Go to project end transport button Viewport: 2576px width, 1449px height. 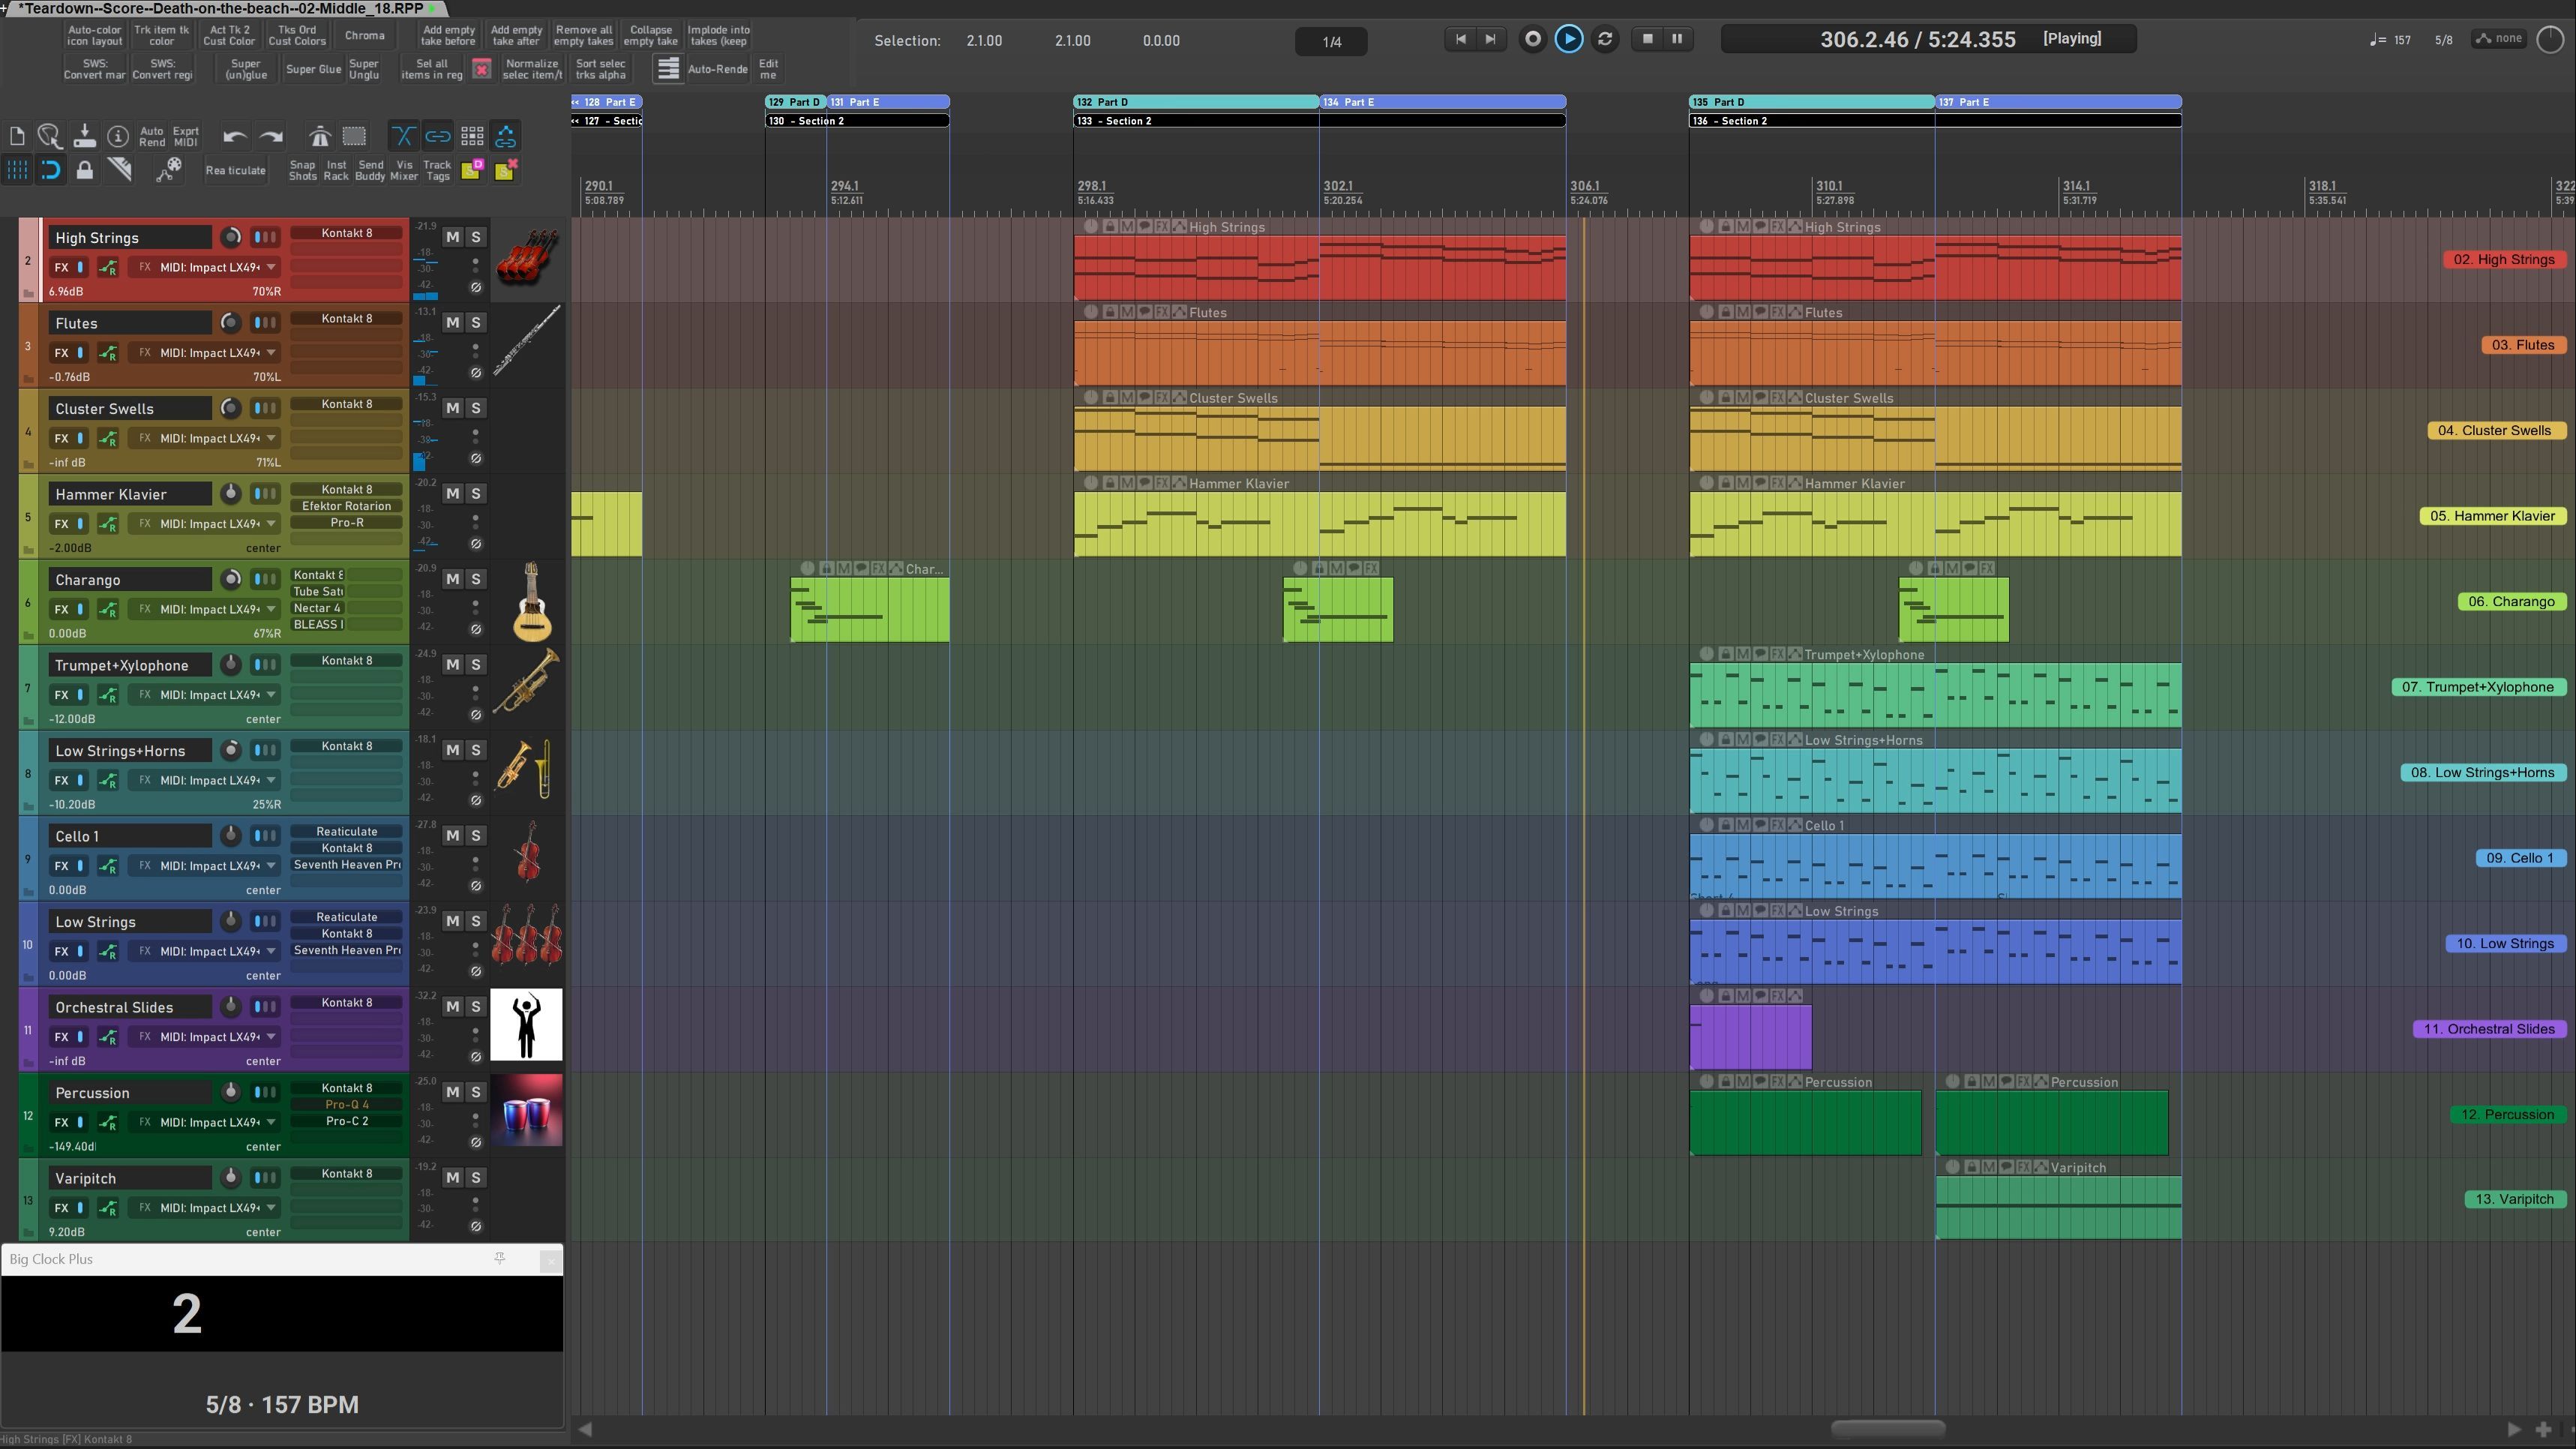click(1490, 39)
